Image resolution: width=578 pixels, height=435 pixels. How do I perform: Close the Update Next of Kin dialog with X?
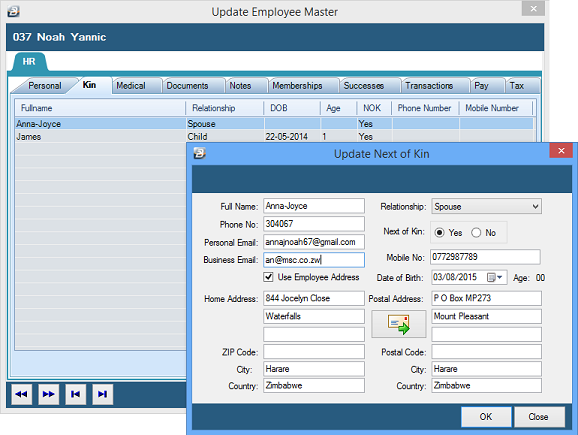(x=561, y=150)
